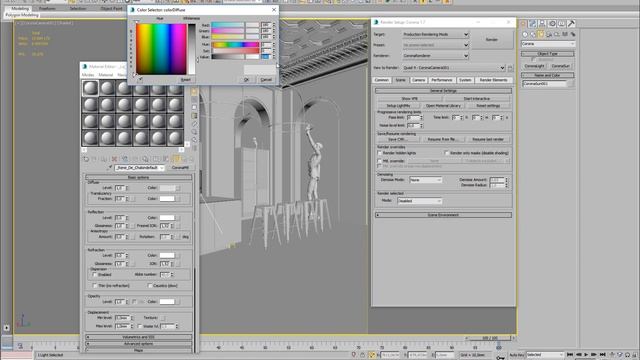Open the Motion tab in command panel

point(552,24)
